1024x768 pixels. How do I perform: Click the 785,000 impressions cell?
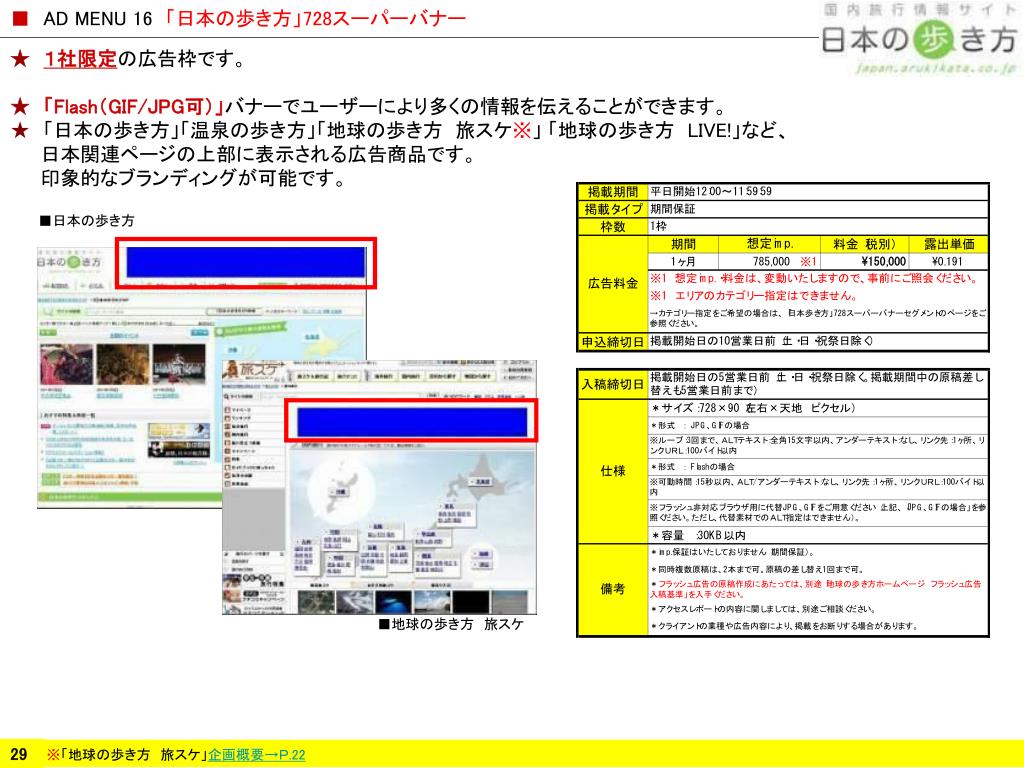(x=769, y=261)
